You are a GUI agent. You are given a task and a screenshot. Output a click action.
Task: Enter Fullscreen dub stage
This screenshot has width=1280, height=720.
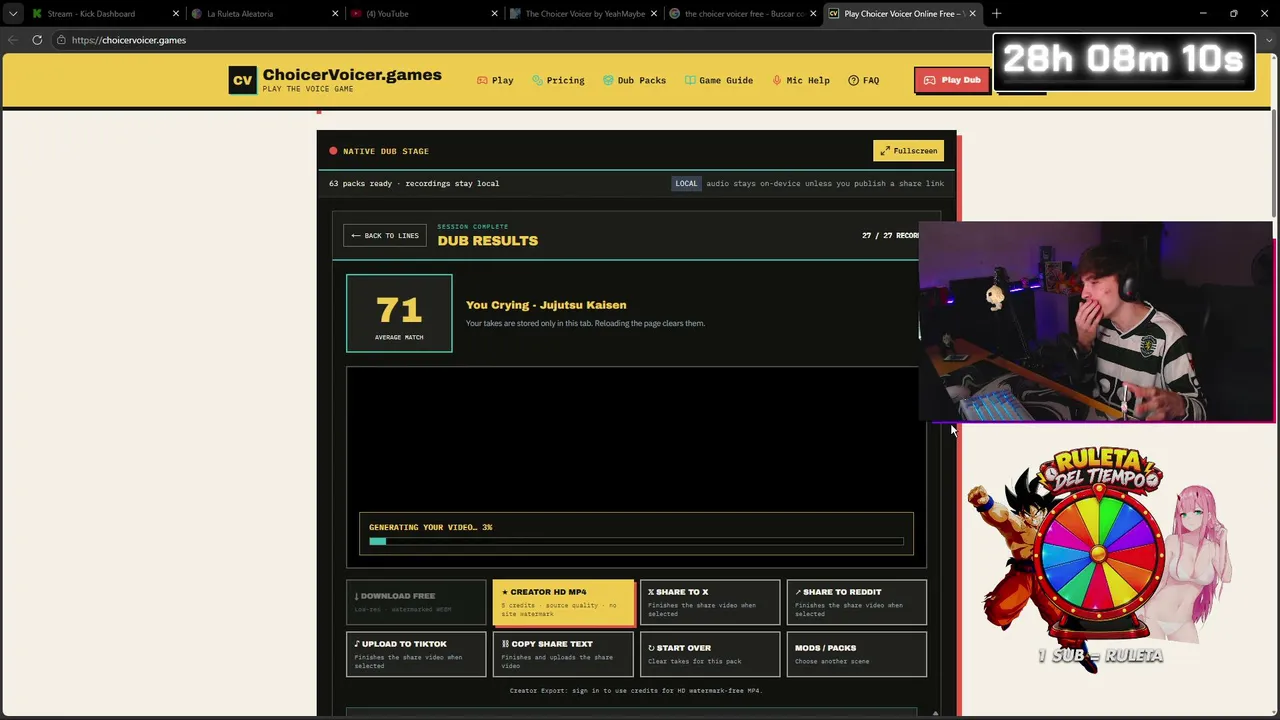908,151
